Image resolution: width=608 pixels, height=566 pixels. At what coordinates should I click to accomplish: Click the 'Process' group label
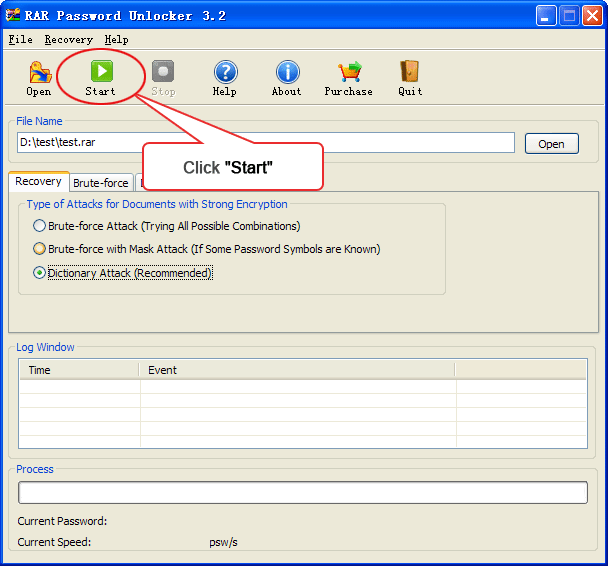coord(35,469)
